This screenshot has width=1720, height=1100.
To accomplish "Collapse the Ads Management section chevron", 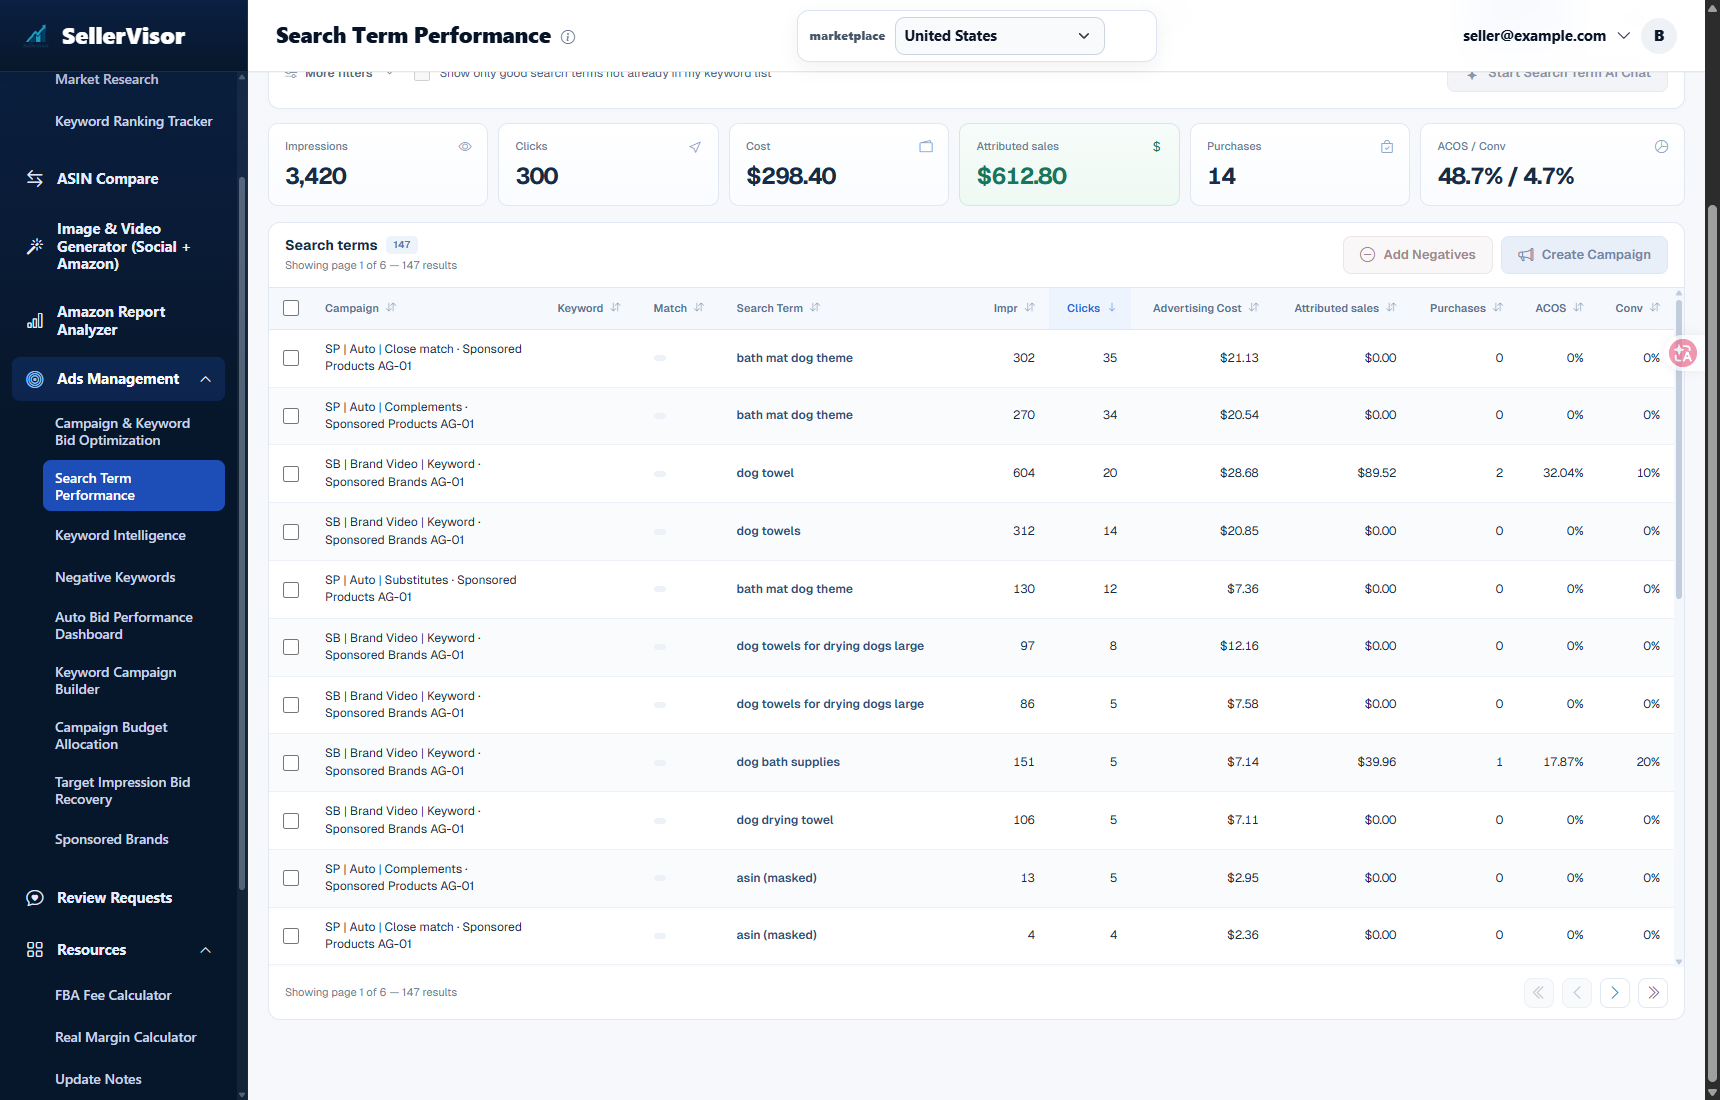I will coord(206,379).
